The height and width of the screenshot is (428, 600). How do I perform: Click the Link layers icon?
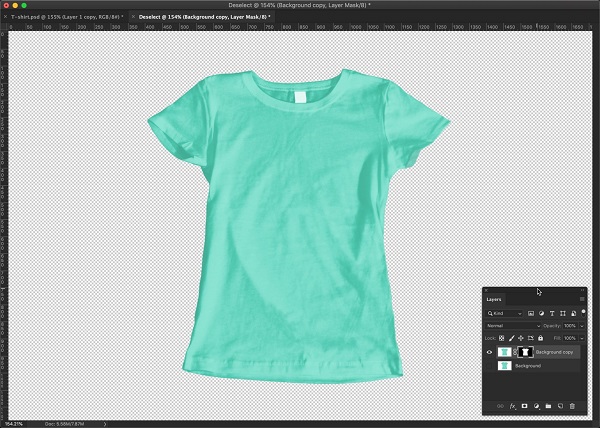pos(501,406)
